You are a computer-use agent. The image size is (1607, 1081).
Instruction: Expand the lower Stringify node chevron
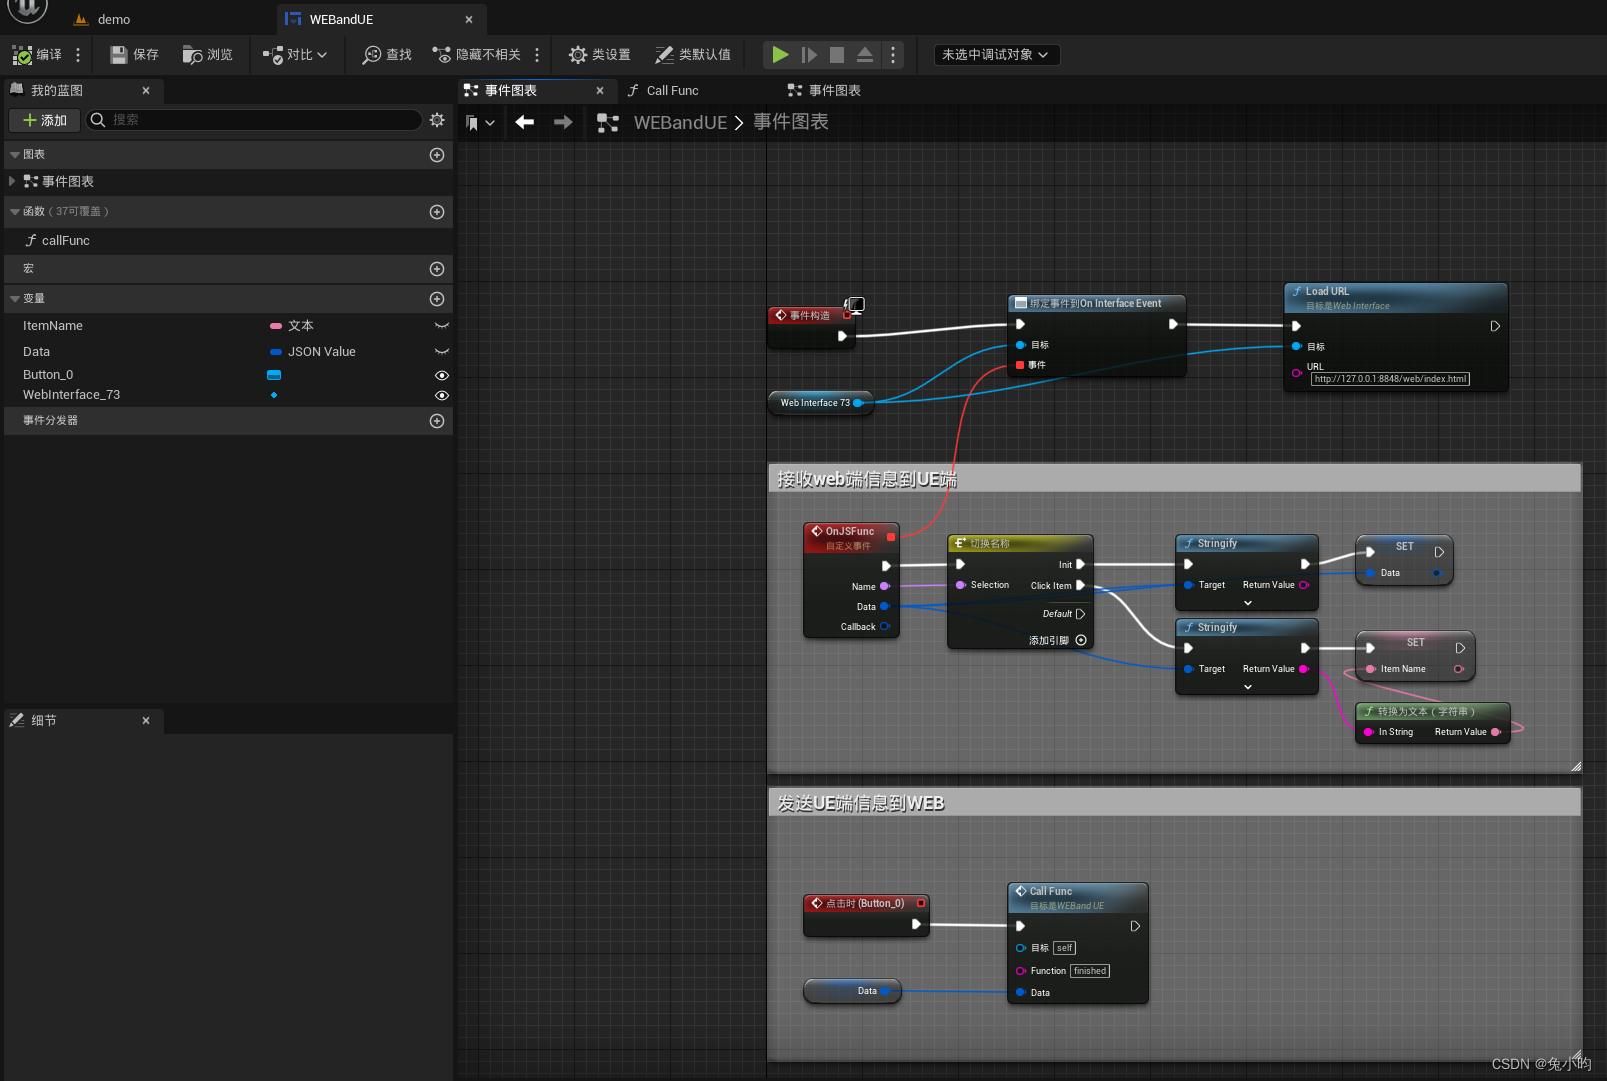point(1248,687)
